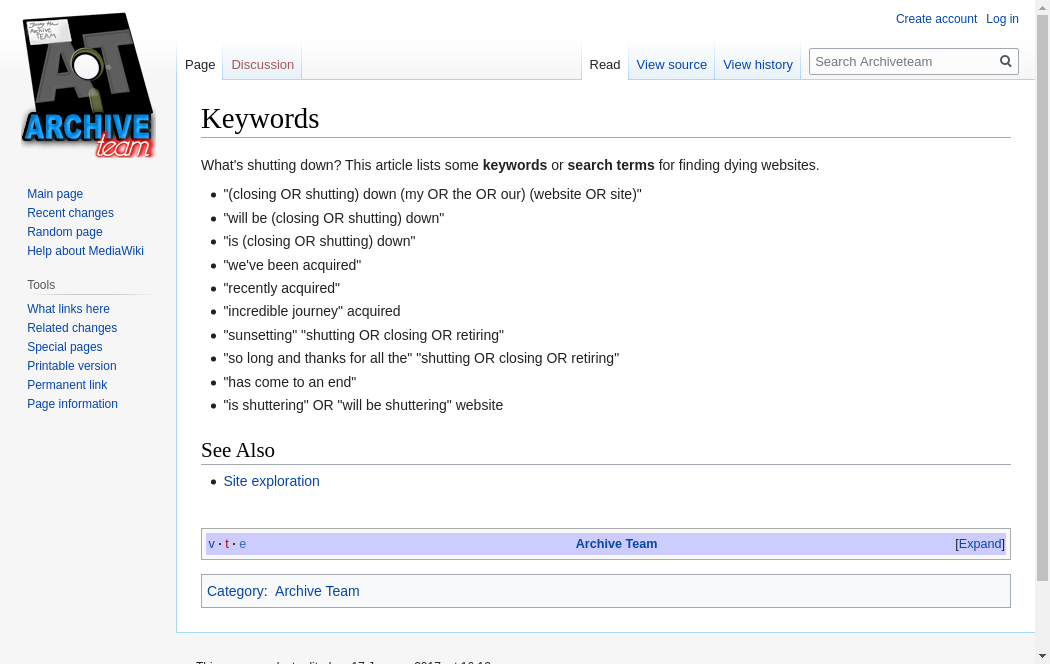Expand the Archive Team navbox
Image resolution: width=1050 pixels, height=664 pixels.
click(980, 544)
